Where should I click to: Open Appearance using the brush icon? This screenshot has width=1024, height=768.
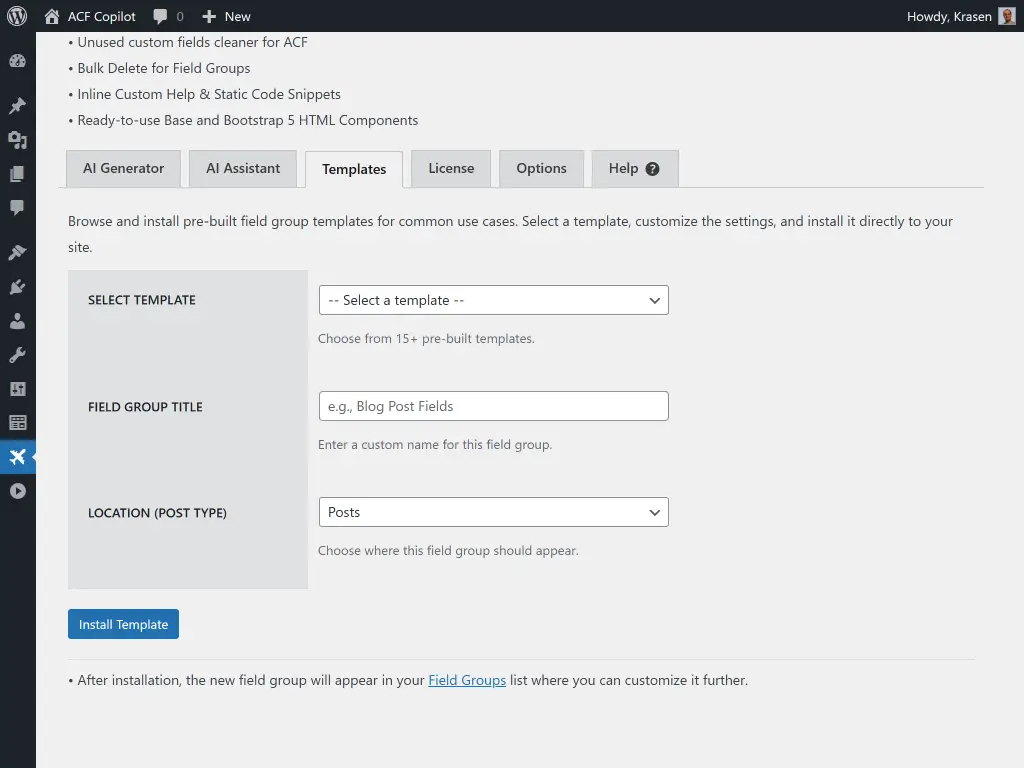tap(17, 252)
